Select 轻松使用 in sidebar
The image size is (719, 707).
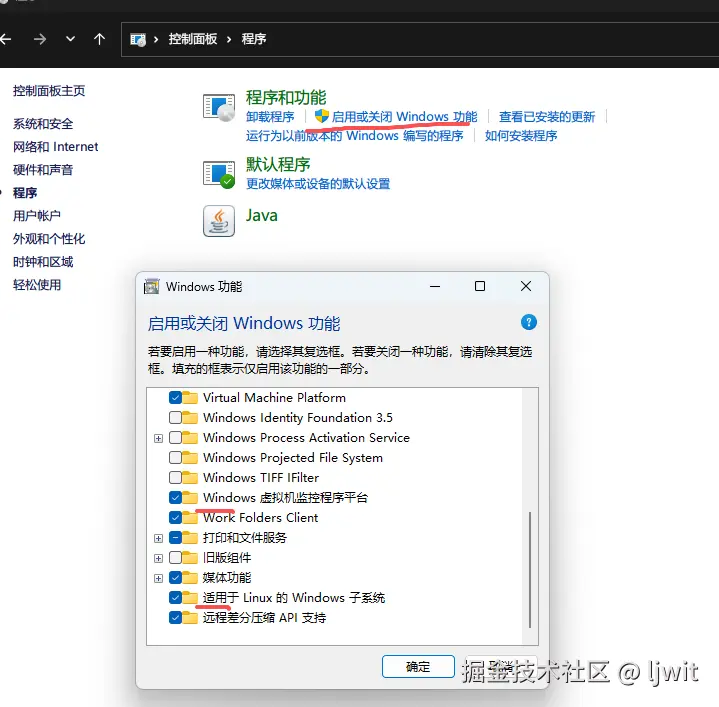pos(37,285)
